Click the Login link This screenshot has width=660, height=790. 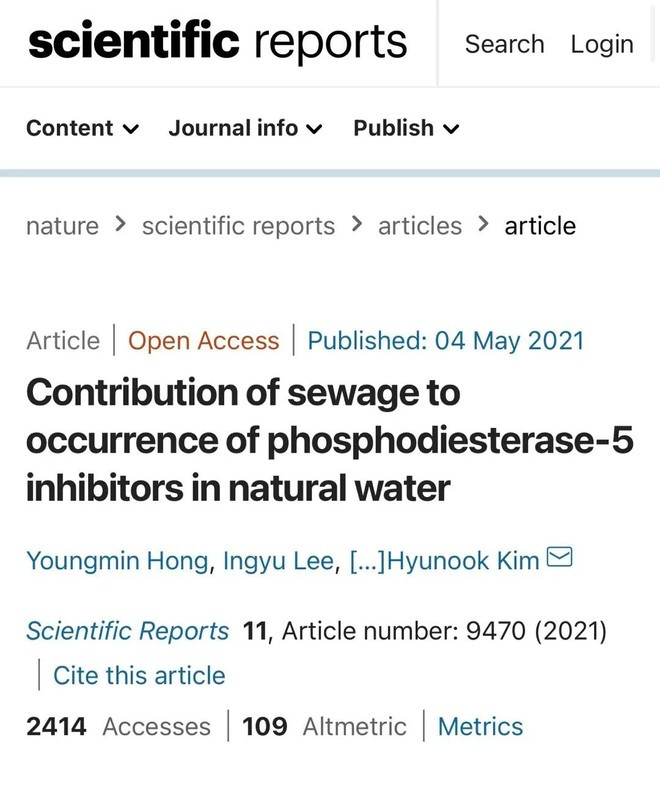coord(602,45)
